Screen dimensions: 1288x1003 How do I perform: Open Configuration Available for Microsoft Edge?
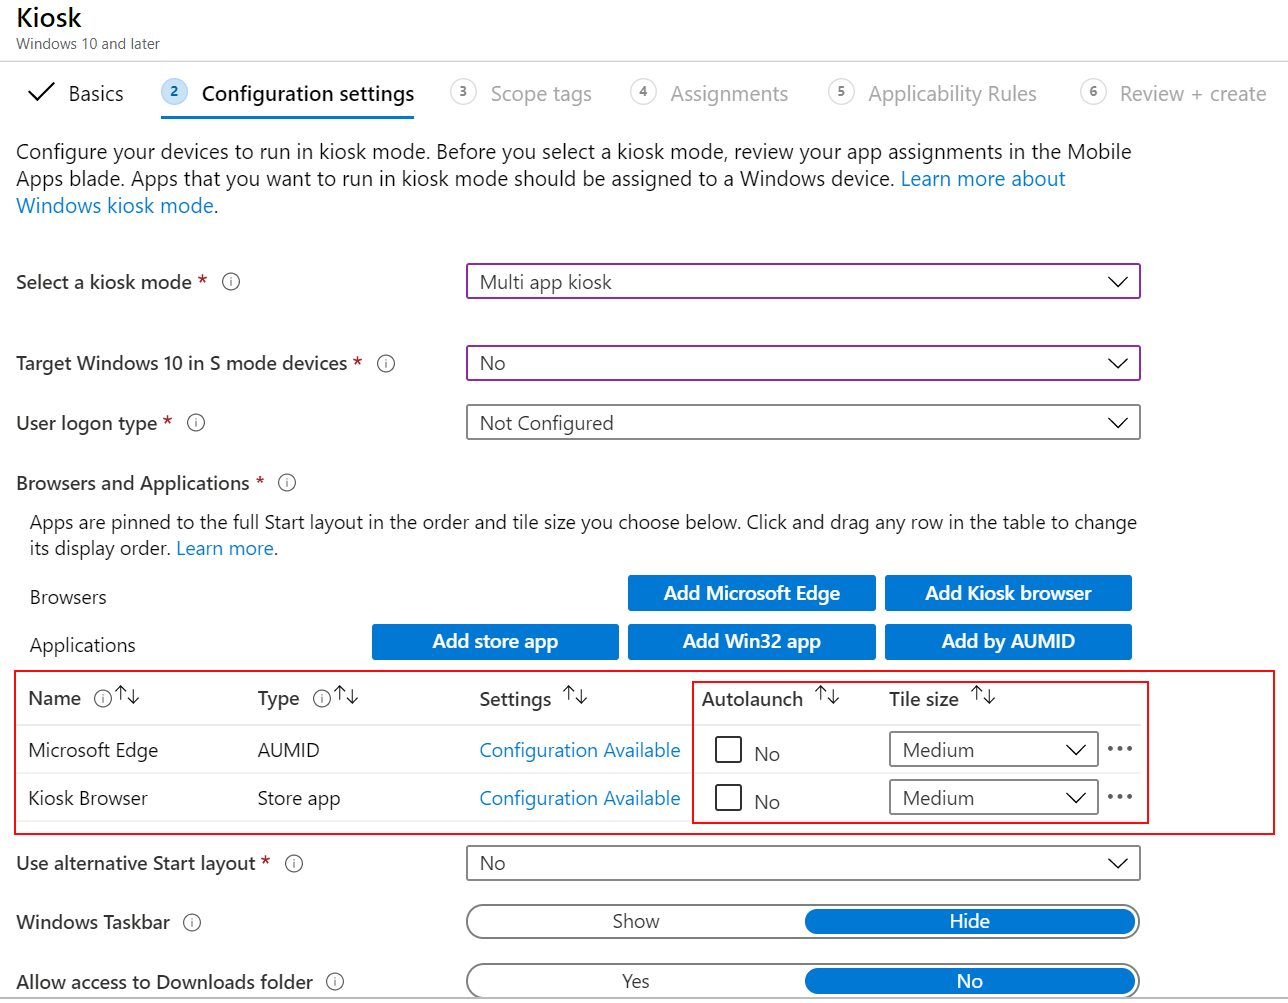[580, 749]
